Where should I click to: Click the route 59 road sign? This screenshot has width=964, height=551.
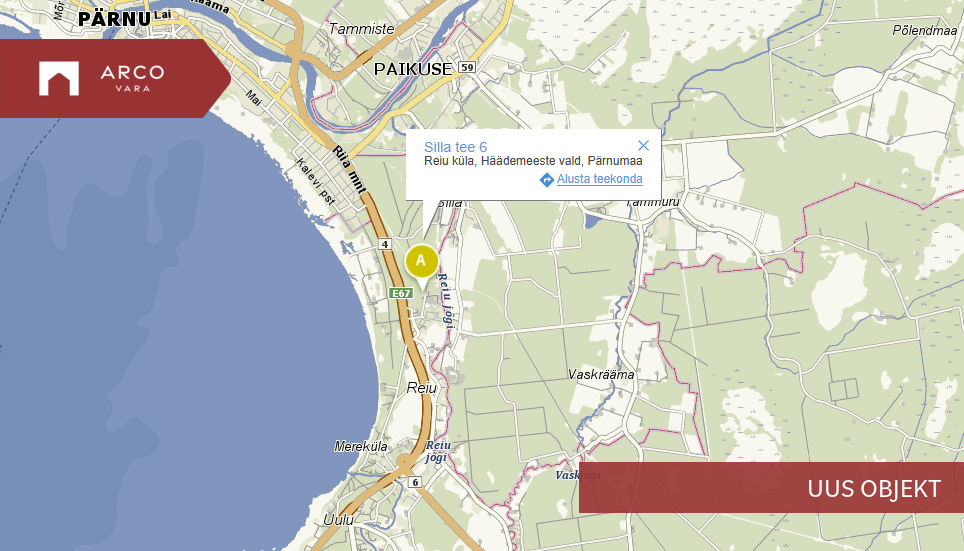click(467, 67)
